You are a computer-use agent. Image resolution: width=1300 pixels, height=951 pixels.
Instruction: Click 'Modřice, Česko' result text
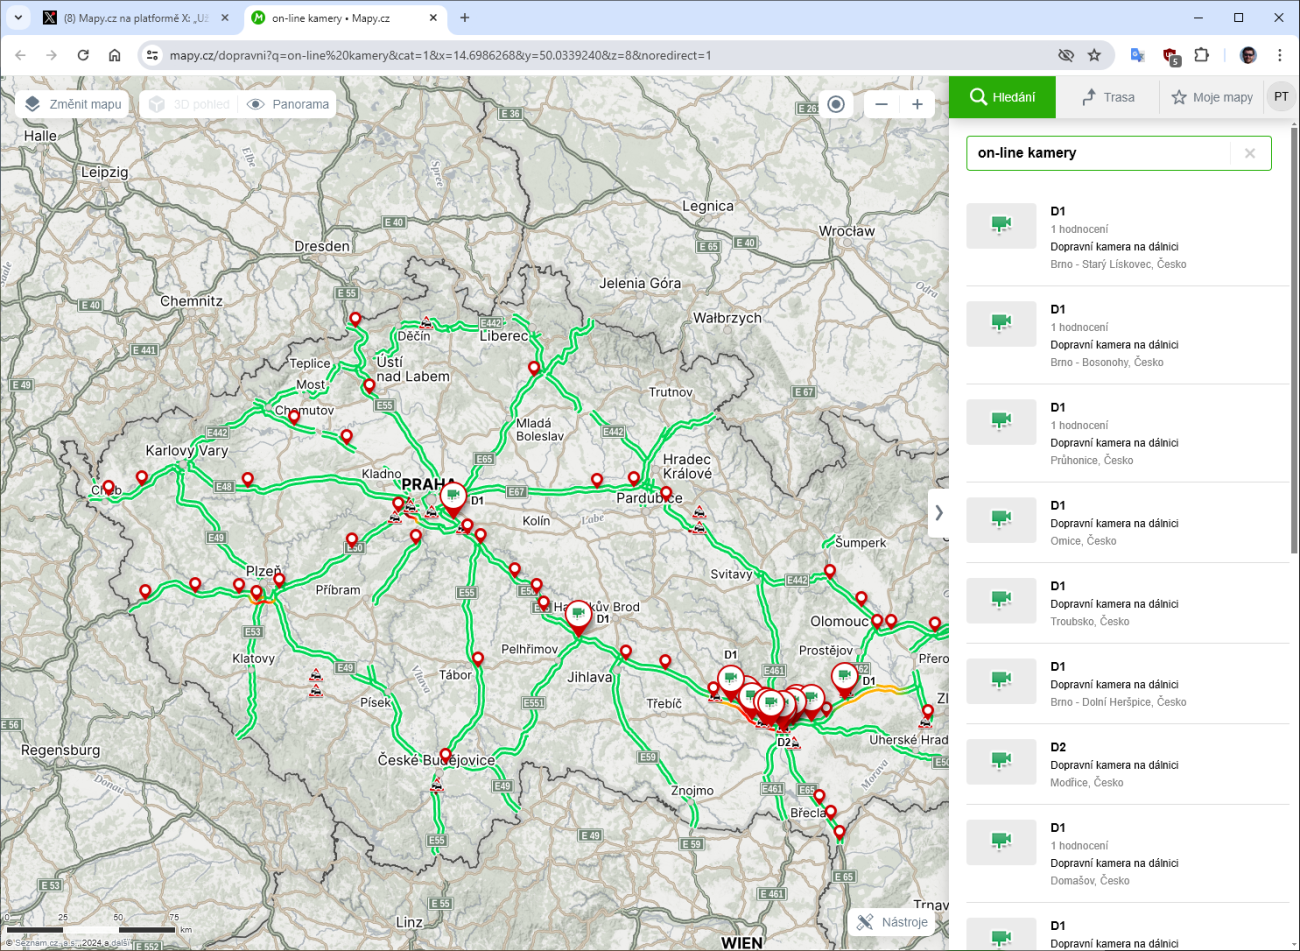tap(1087, 783)
